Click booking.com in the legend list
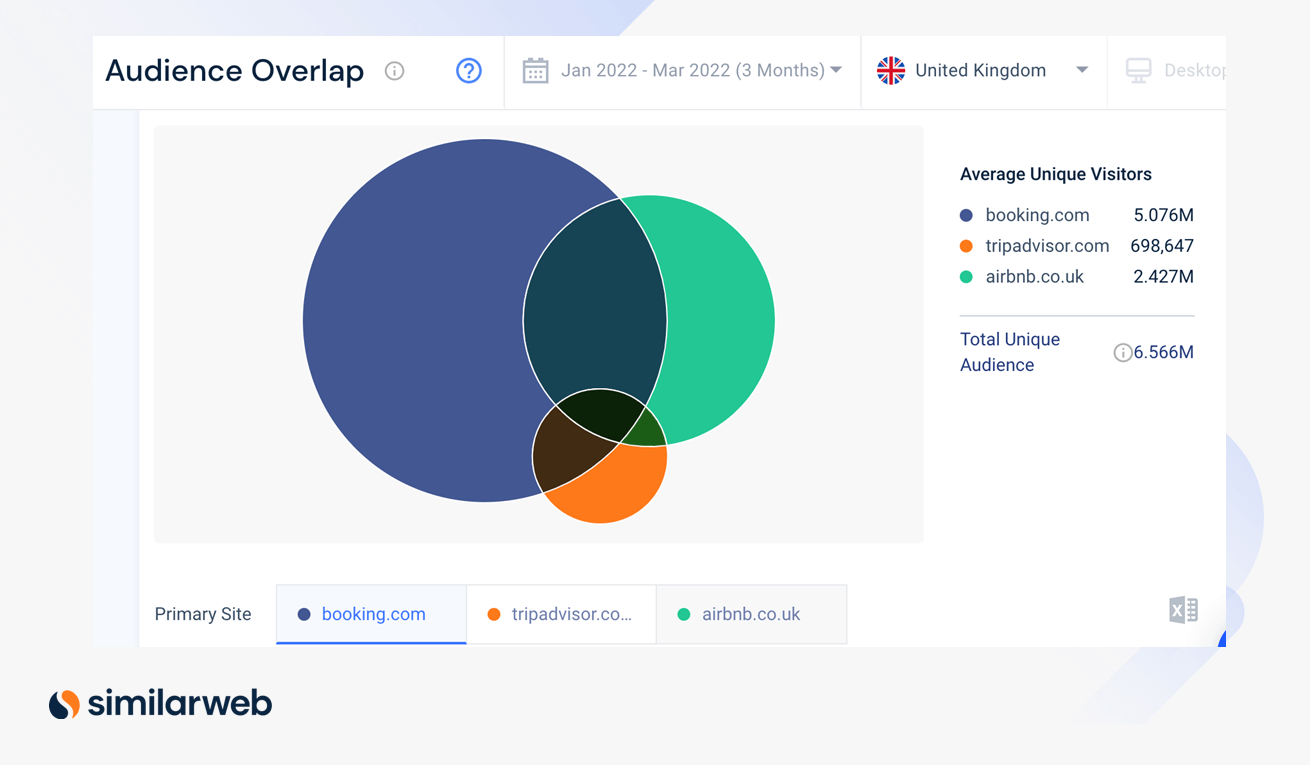This screenshot has width=1310, height=765. coord(1037,215)
